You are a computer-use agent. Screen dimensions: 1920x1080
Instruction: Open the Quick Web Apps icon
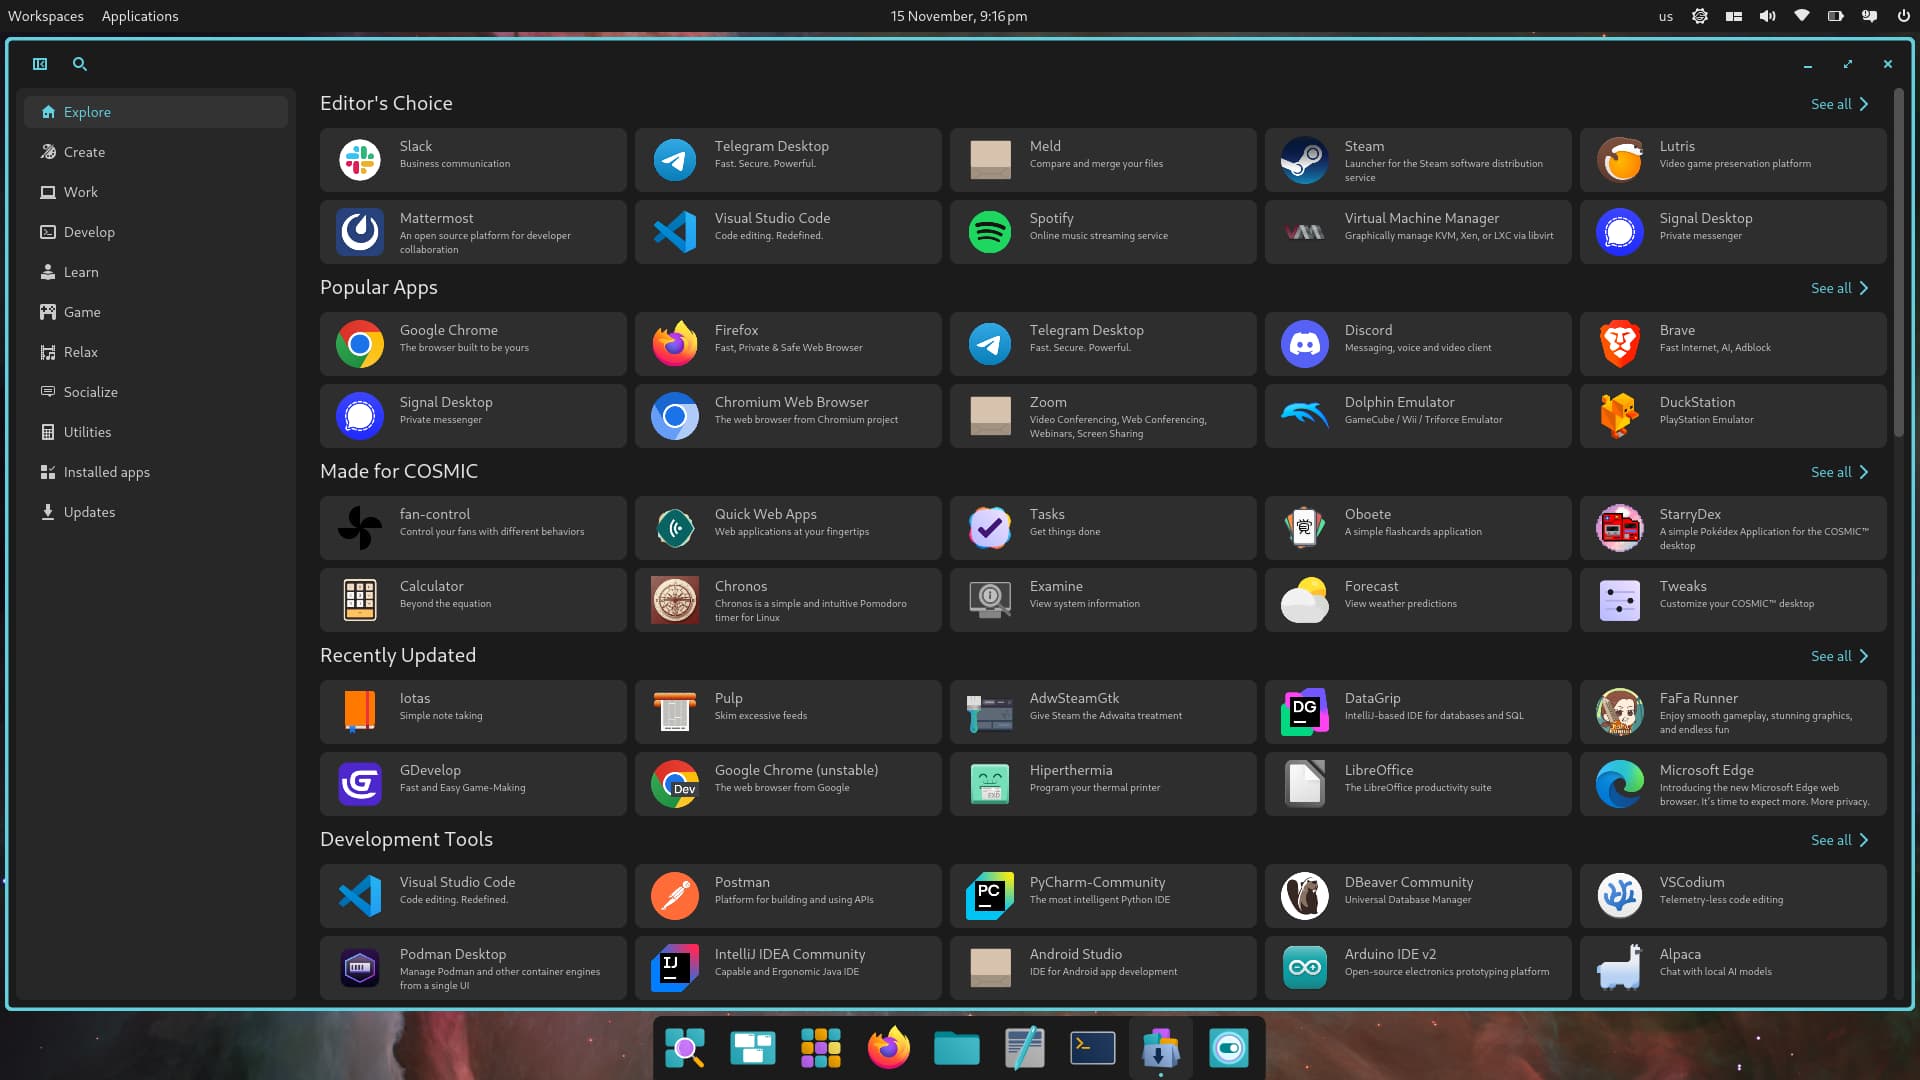(x=675, y=528)
